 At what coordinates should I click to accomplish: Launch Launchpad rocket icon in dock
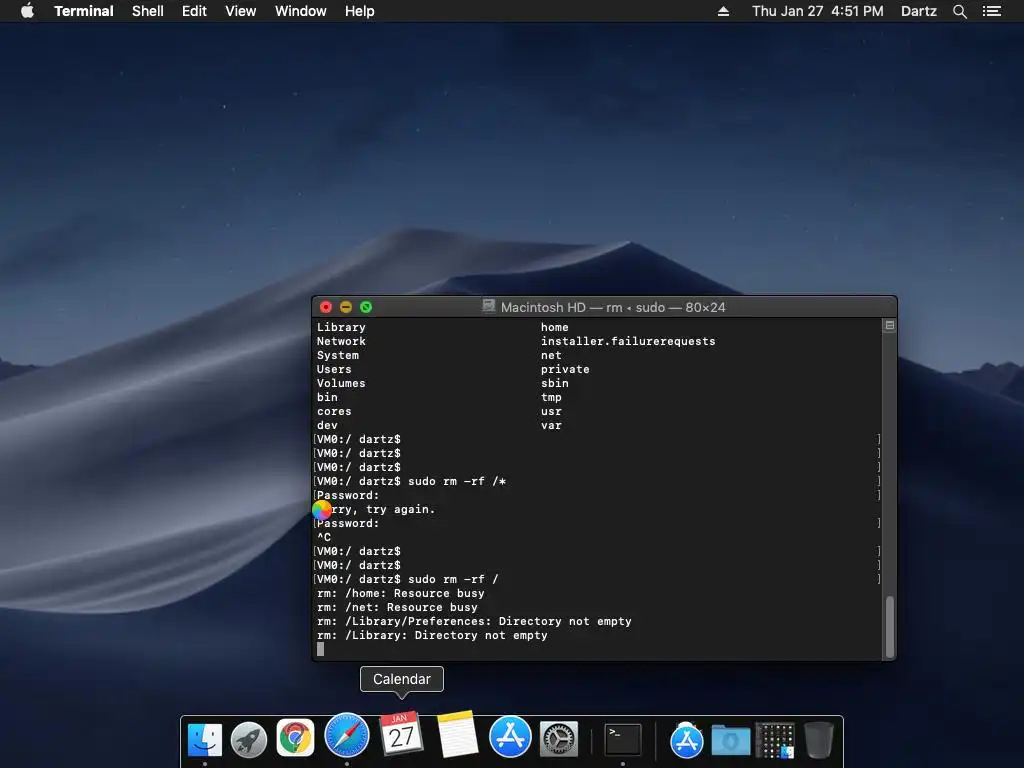[x=249, y=739]
